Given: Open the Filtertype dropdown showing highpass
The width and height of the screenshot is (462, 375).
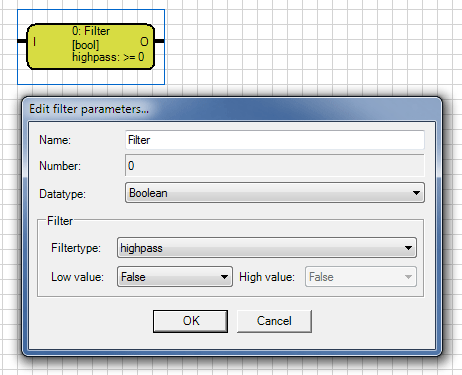Looking at the screenshot, I should click(x=267, y=248).
